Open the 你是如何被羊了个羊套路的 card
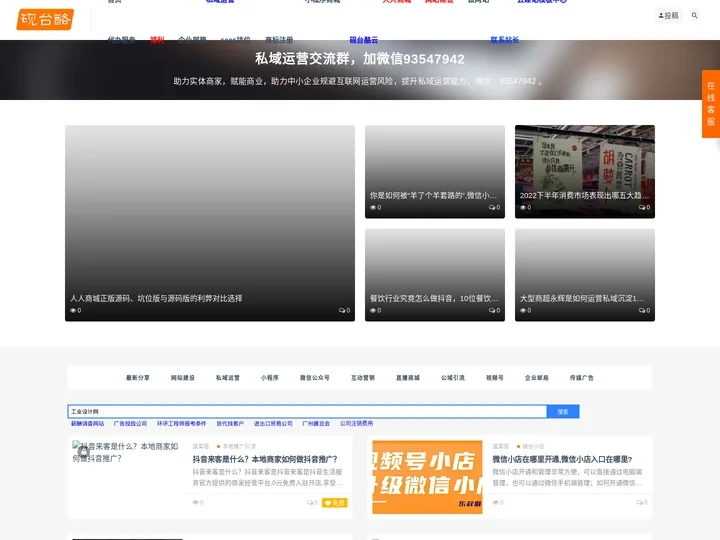 click(x=435, y=171)
